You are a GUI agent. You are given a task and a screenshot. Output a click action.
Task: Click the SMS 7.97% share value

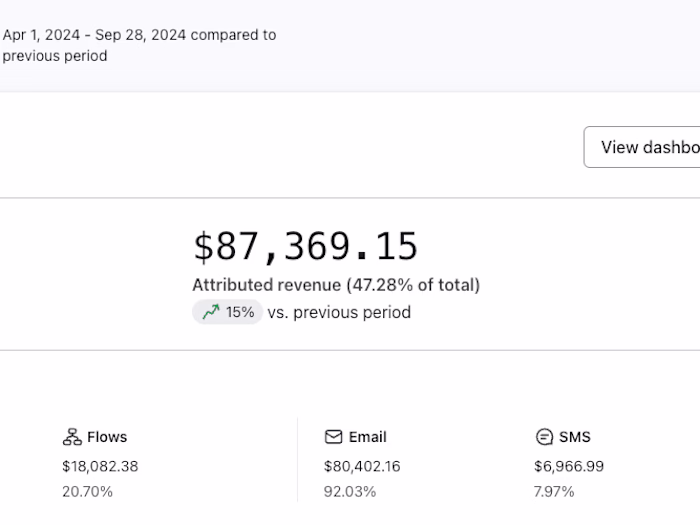point(555,491)
